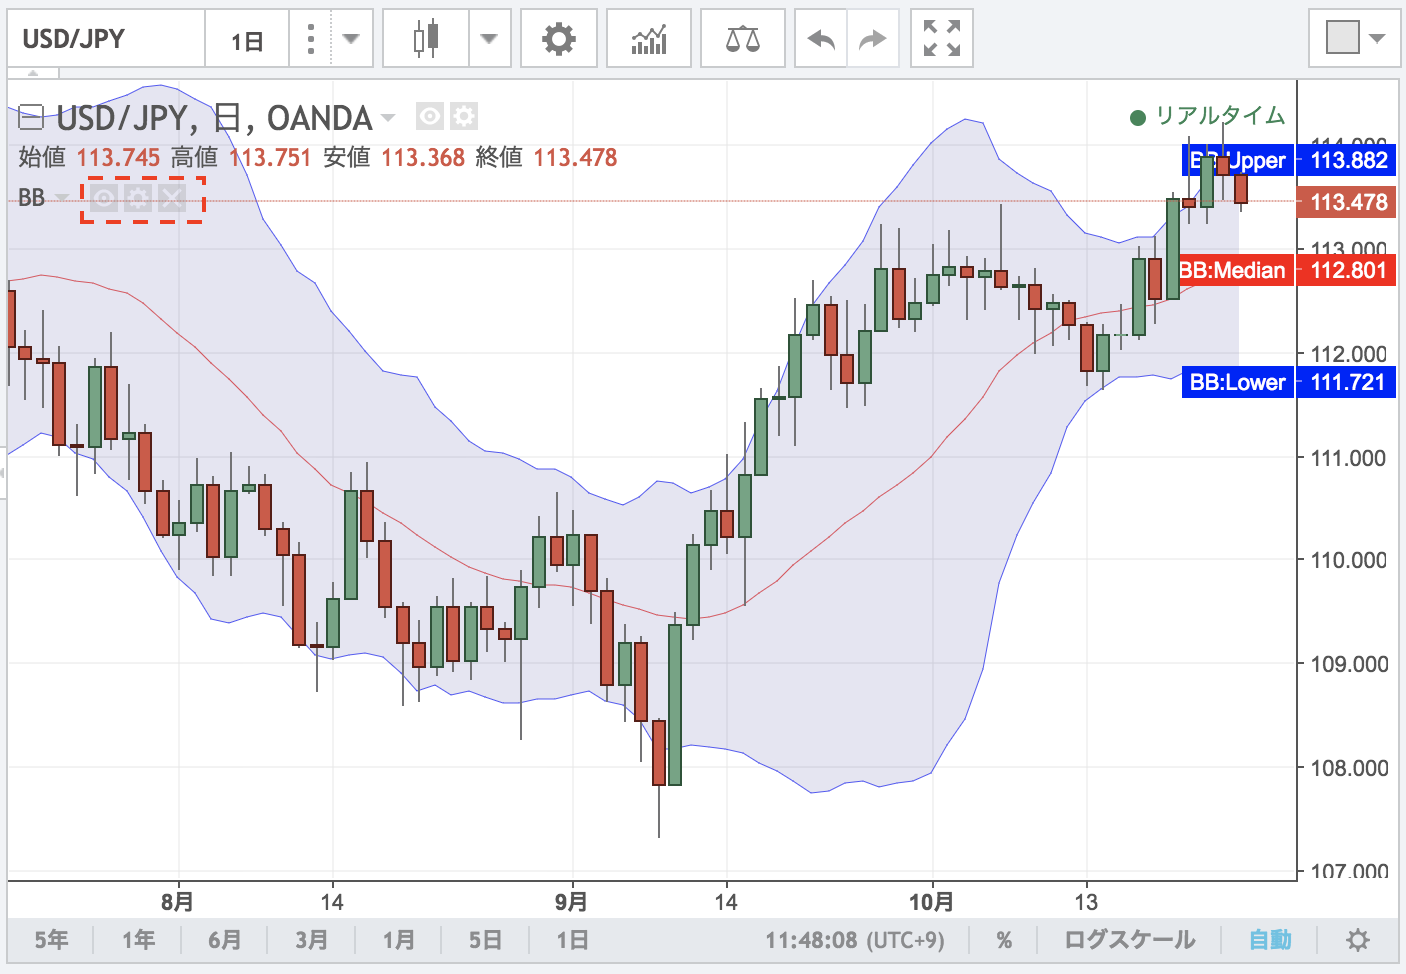The width and height of the screenshot is (1406, 974).
Task: Toggle percentage scale with % button
Action: (x=1004, y=940)
